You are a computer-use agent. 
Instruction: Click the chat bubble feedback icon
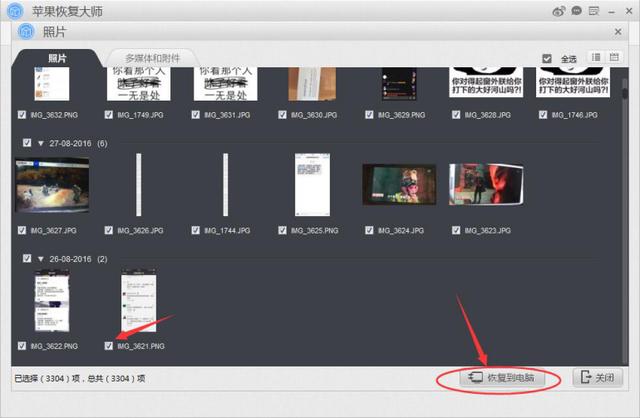point(576,11)
